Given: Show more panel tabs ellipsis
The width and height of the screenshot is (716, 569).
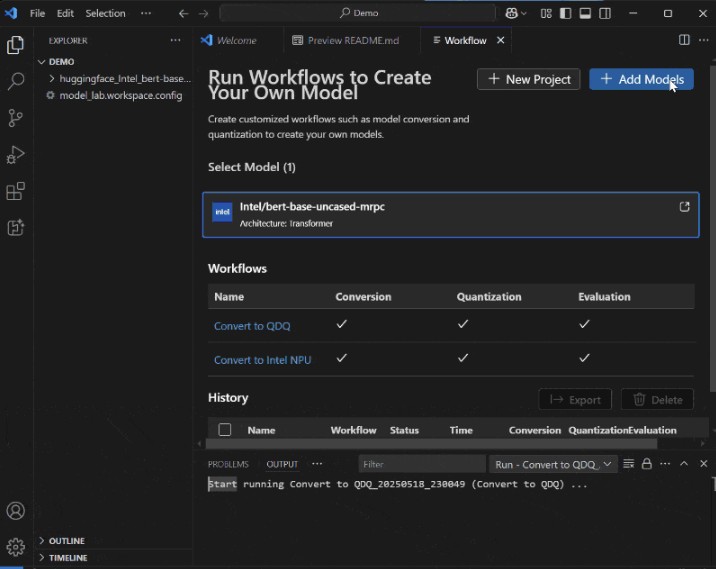Looking at the screenshot, I should tap(317, 464).
